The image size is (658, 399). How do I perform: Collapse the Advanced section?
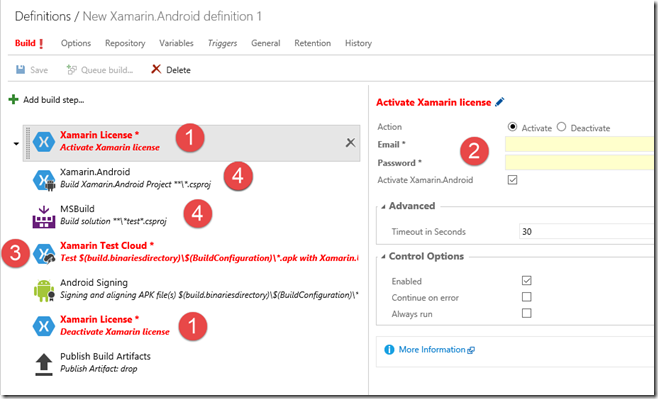point(383,206)
